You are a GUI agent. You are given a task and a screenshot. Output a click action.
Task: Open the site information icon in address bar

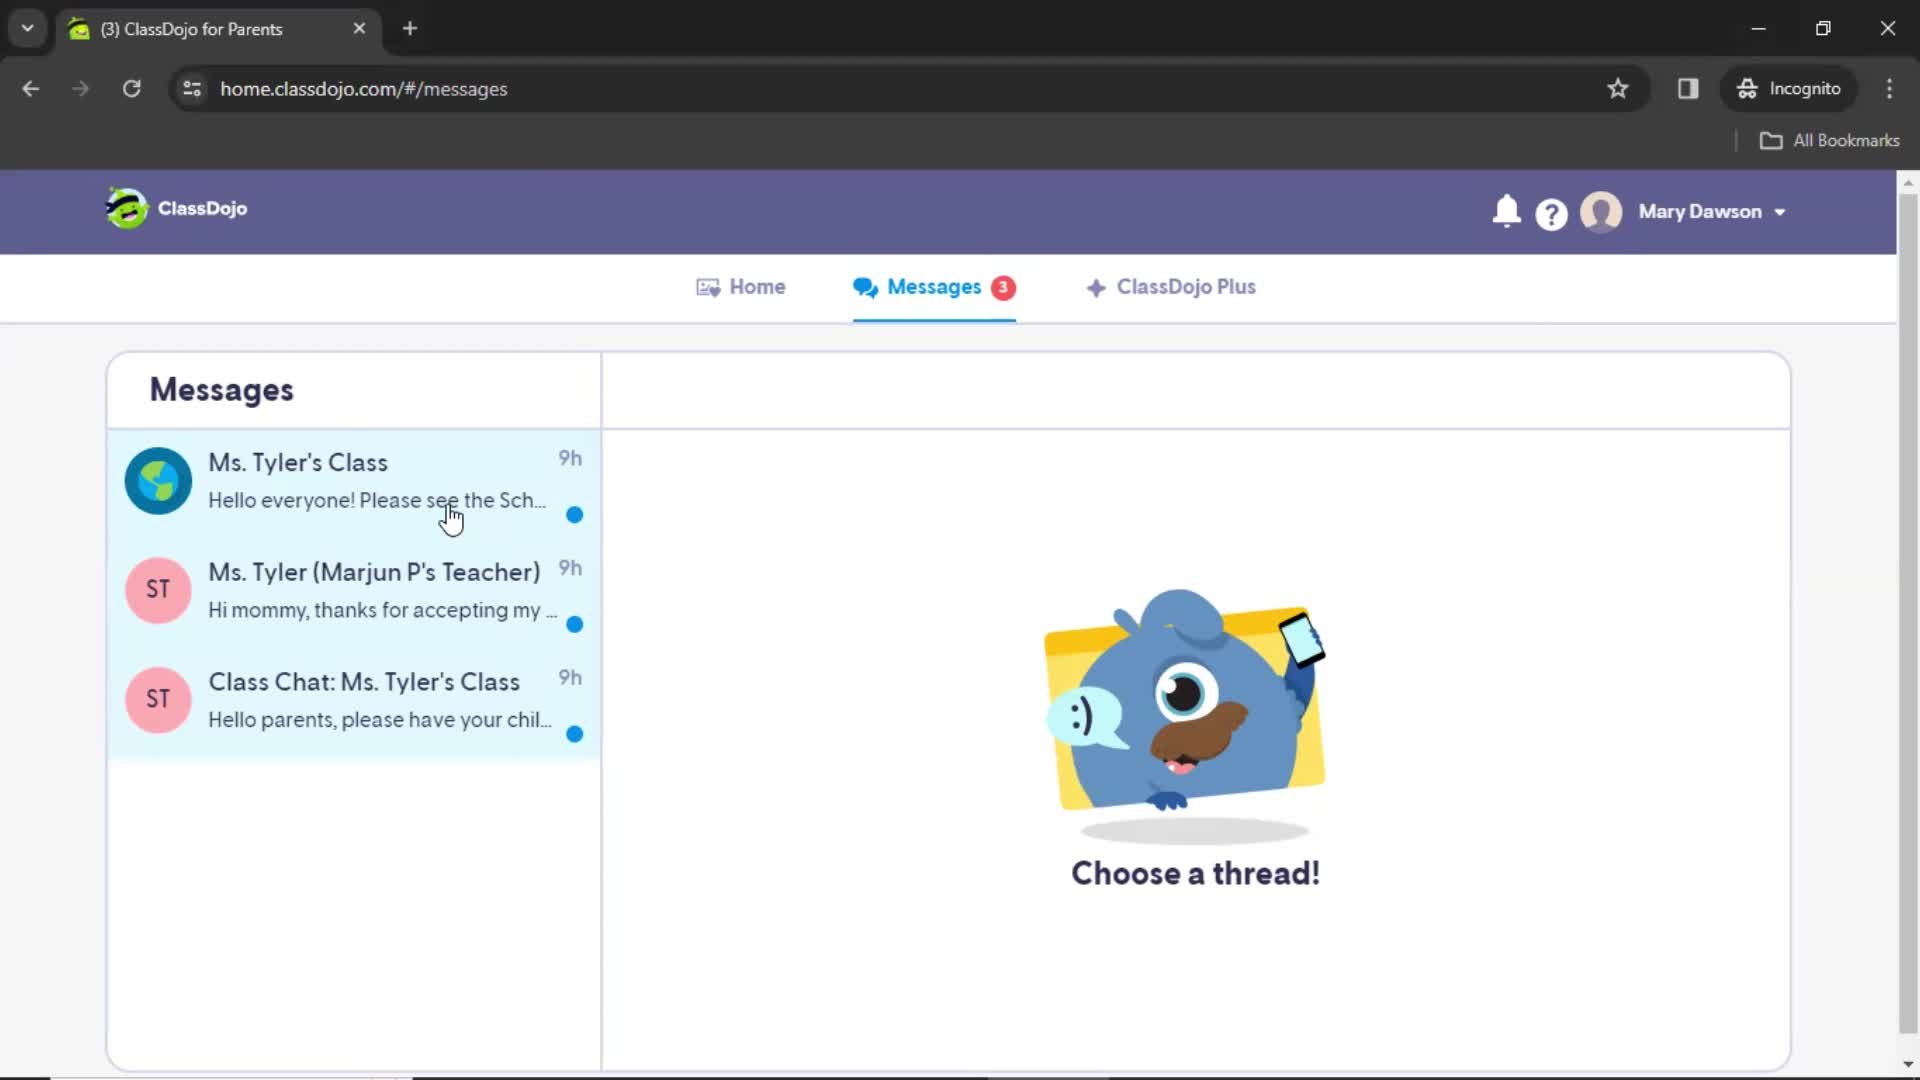point(192,89)
